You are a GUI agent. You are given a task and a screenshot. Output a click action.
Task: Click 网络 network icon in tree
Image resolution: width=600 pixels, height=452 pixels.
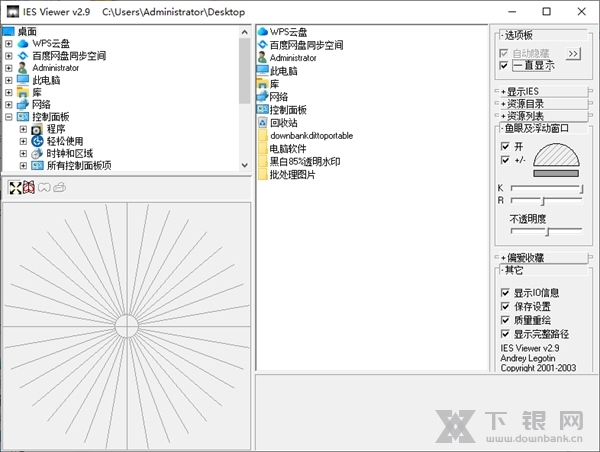click(x=23, y=104)
